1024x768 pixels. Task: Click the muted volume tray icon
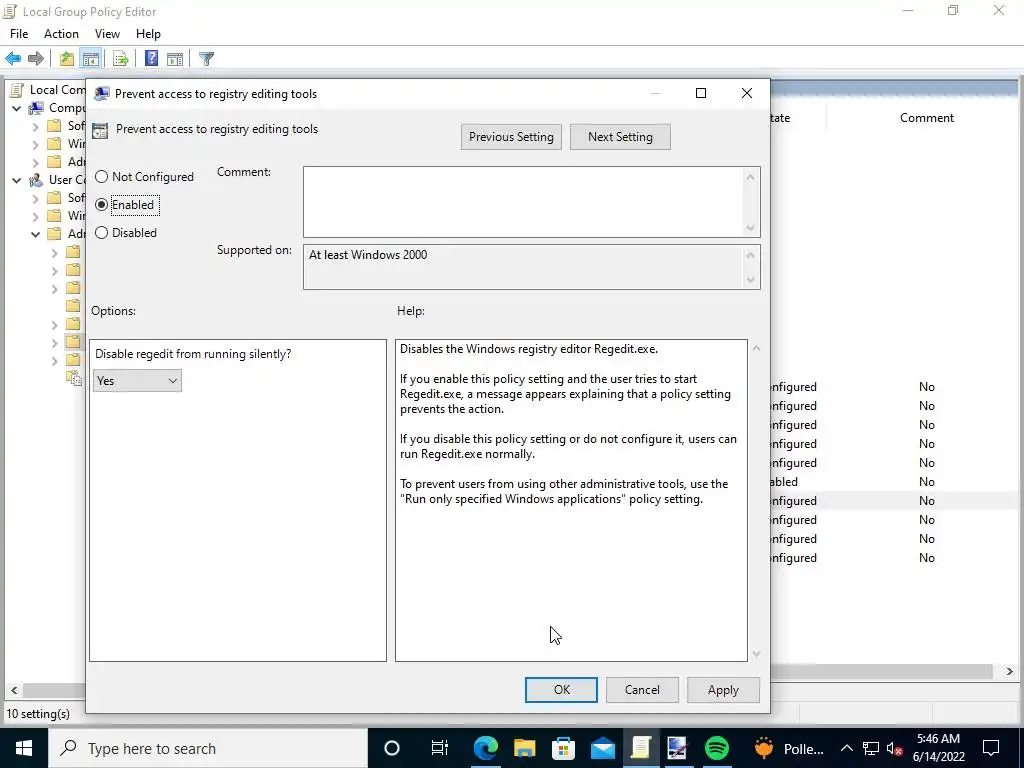point(894,748)
